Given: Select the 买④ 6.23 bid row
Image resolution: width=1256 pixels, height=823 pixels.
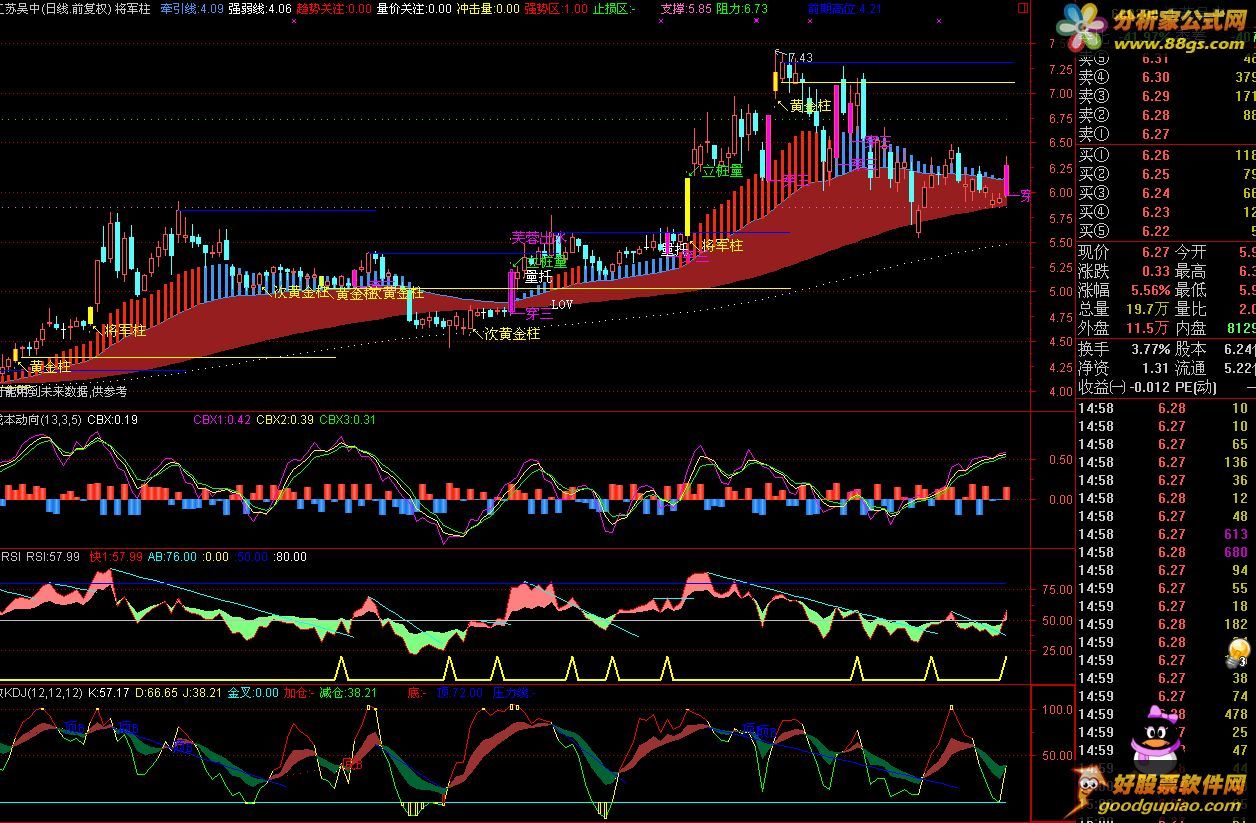Looking at the screenshot, I should [1166, 213].
